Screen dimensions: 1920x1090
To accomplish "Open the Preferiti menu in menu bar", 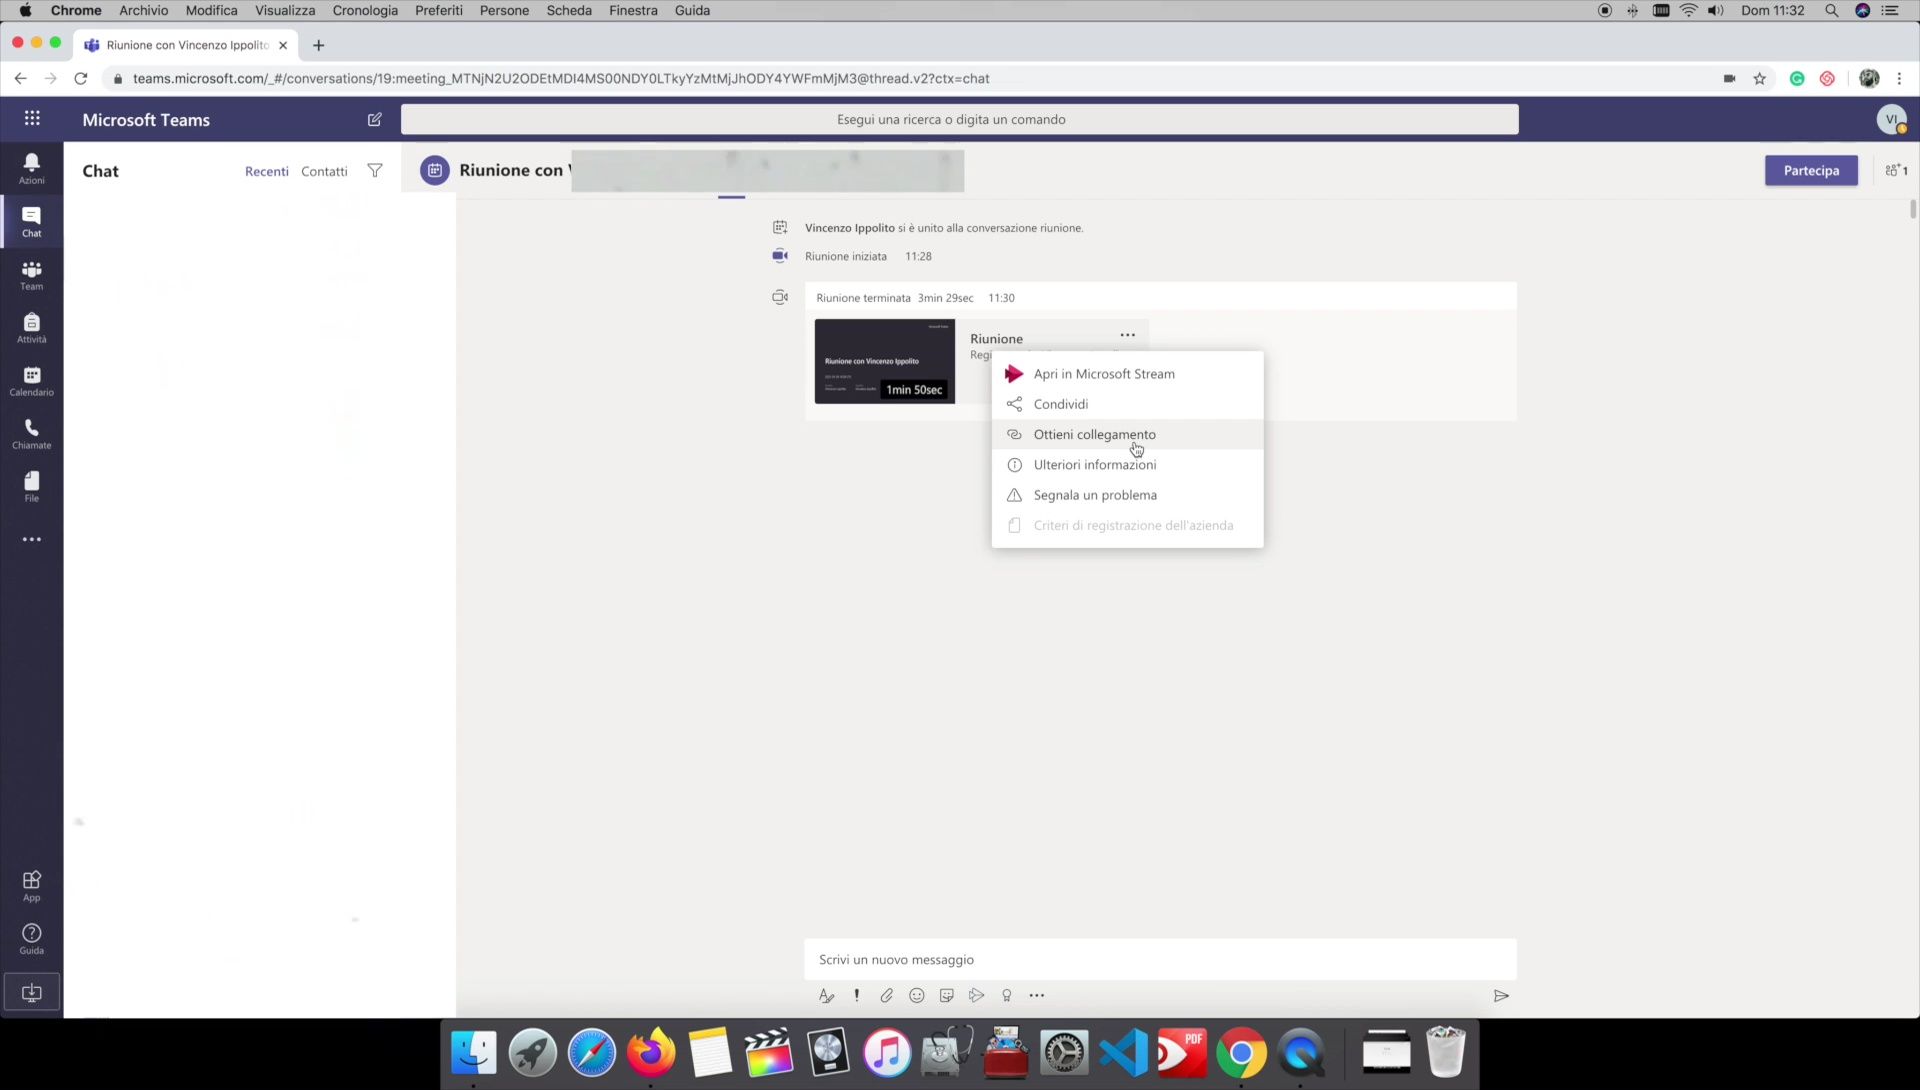I will click(439, 10).
